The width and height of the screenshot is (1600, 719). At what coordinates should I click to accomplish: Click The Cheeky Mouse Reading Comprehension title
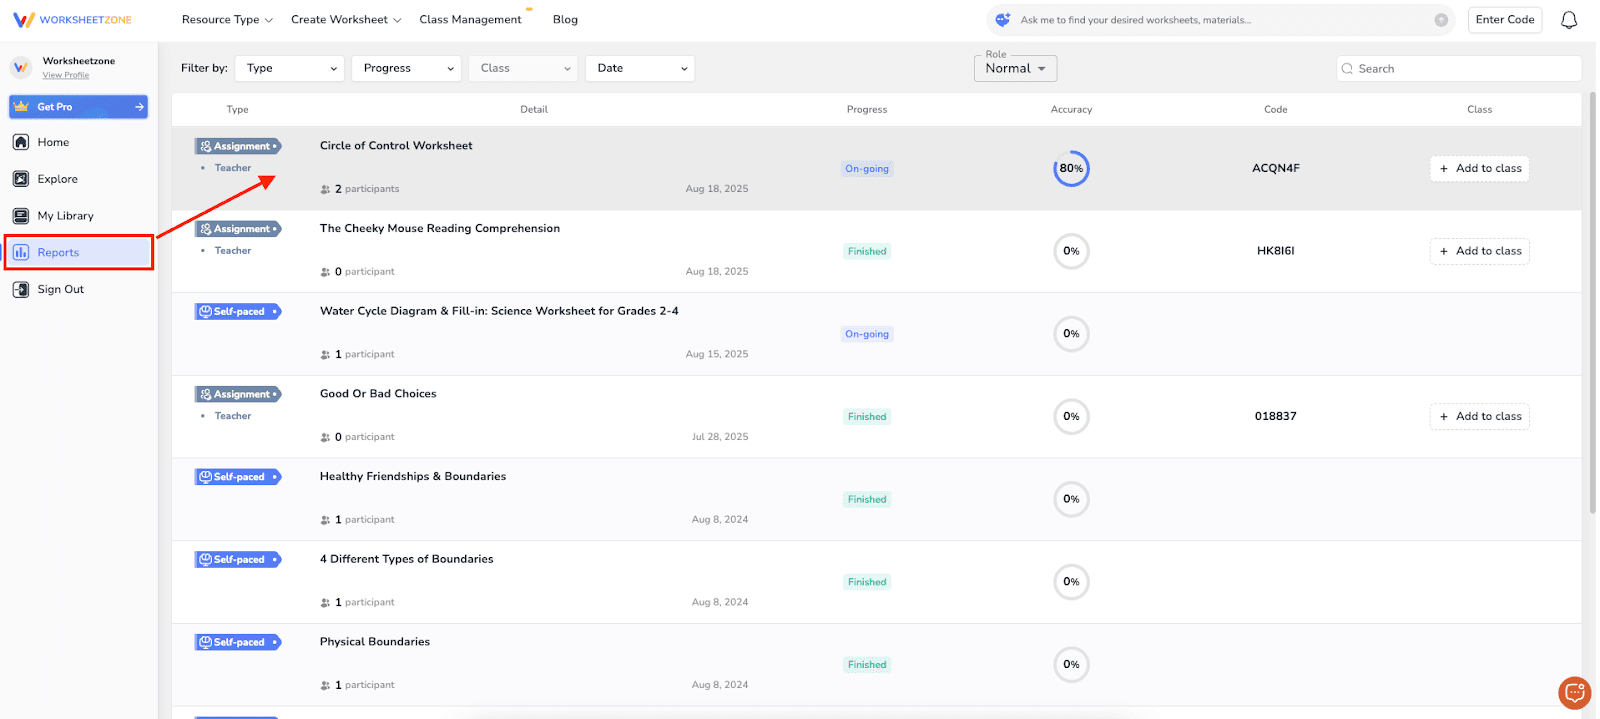click(x=440, y=229)
